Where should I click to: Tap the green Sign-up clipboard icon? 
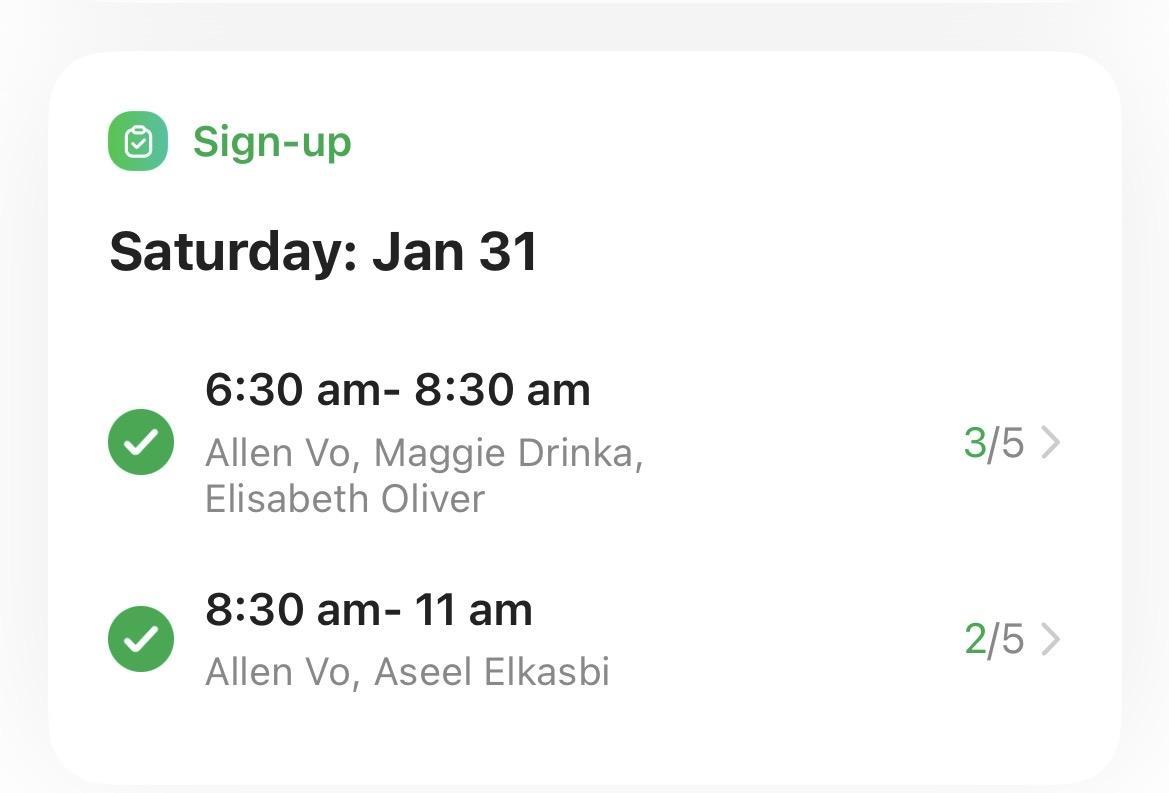pyautogui.click(x=138, y=141)
